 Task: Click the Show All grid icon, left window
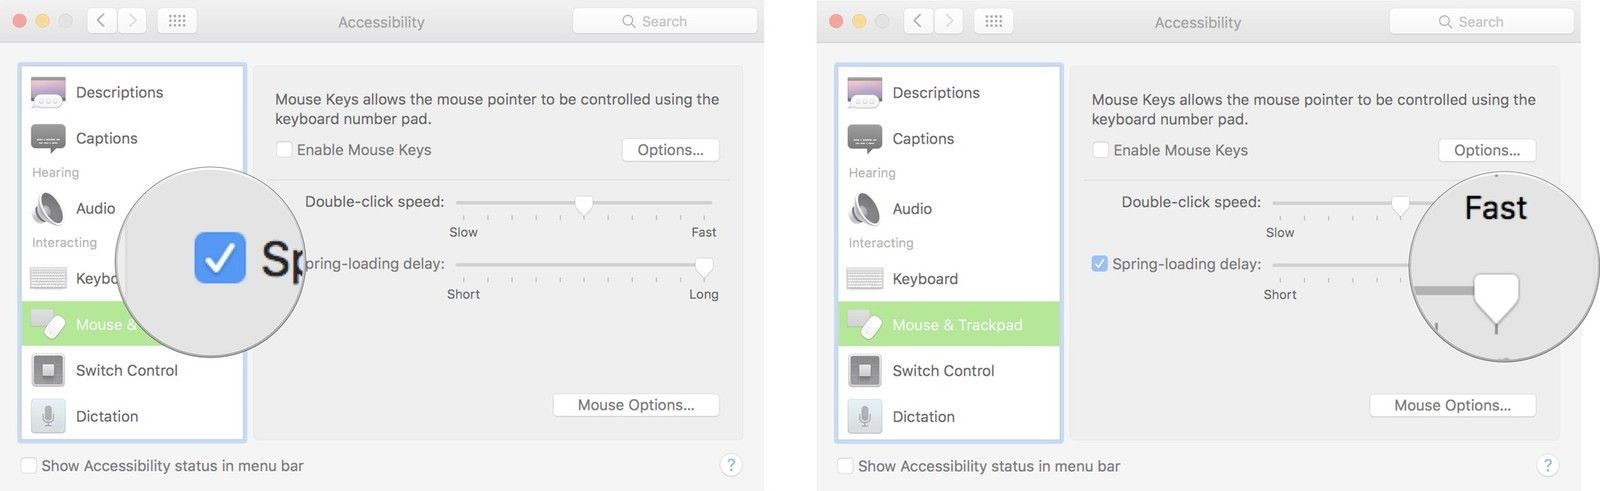click(177, 21)
